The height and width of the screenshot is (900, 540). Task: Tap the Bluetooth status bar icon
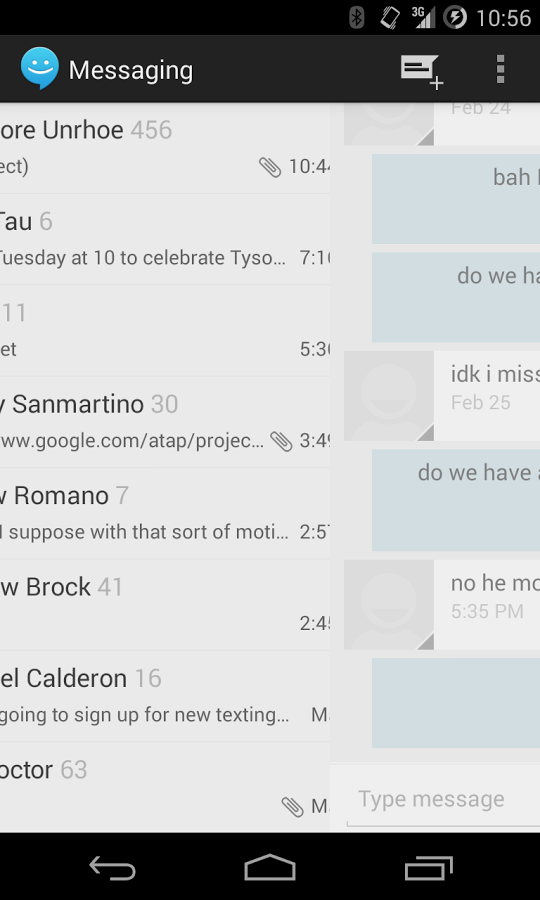[357, 17]
